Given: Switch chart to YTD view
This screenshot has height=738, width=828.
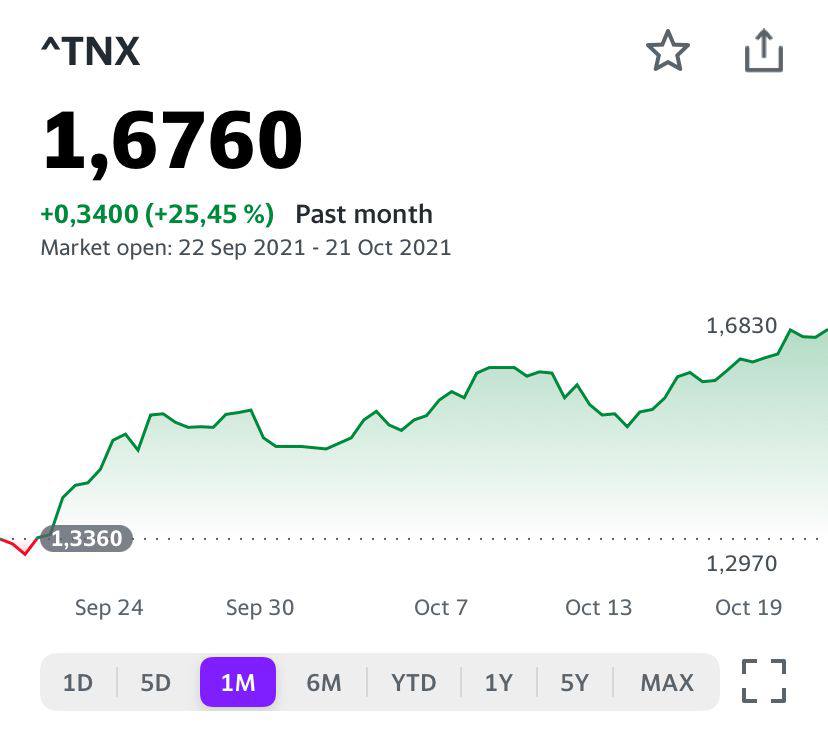Looking at the screenshot, I should [413, 683].
